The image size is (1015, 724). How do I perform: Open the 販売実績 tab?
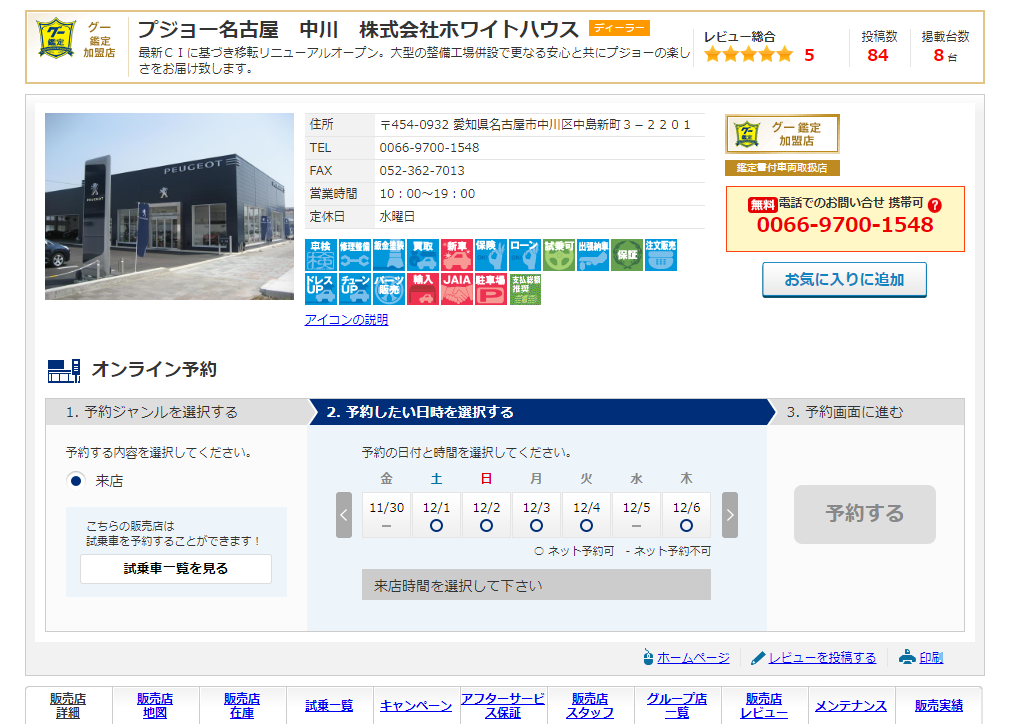pyautogui.click(x=939, y=705)
